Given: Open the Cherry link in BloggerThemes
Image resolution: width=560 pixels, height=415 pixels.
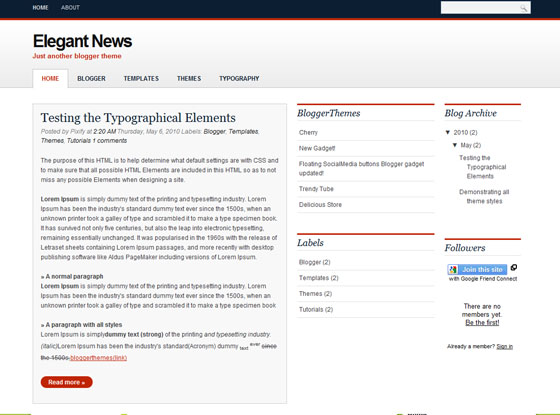Looking at the screenshot, I should [308, 132].
